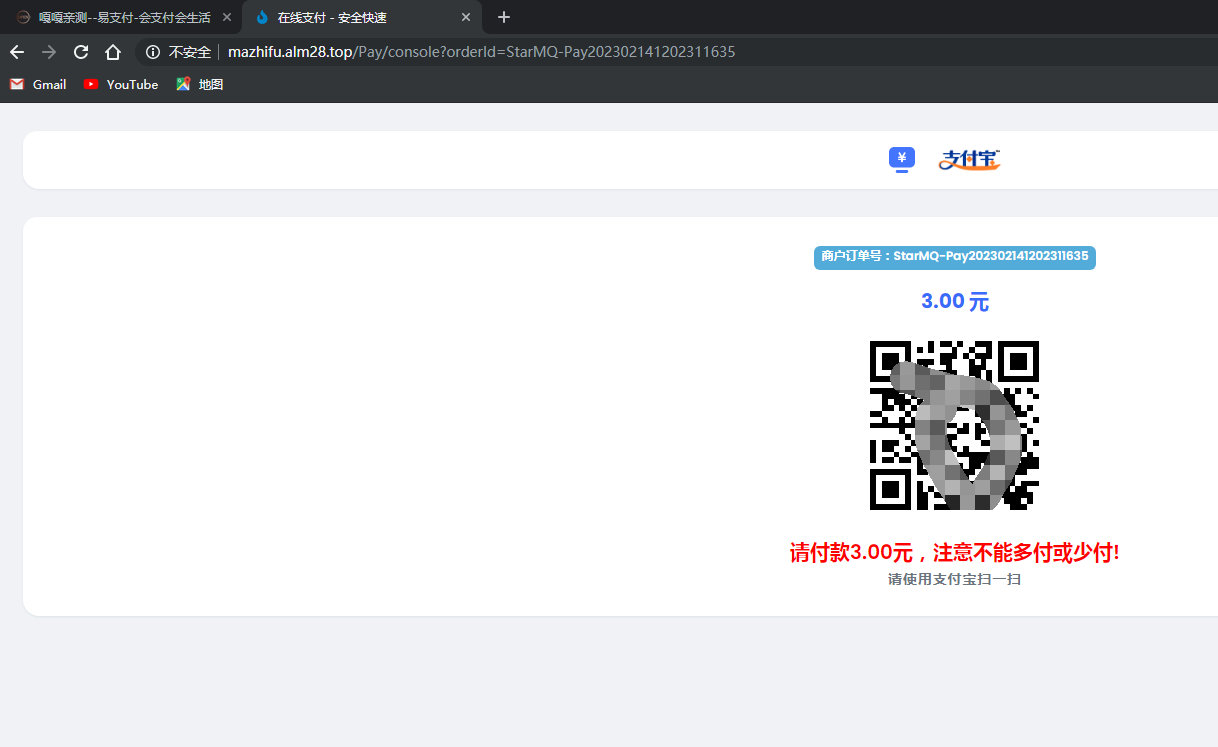Click the browser forward arrow
Viewport: 1218px width, 747px height.
pyautogui.click(x=49, y=52)
